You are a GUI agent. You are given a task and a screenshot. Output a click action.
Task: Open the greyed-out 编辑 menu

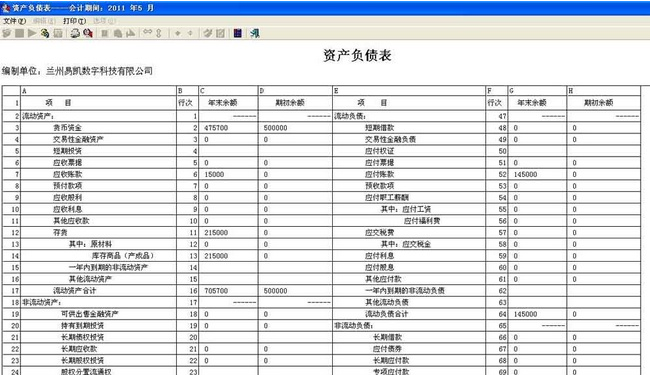coord(44,21)
